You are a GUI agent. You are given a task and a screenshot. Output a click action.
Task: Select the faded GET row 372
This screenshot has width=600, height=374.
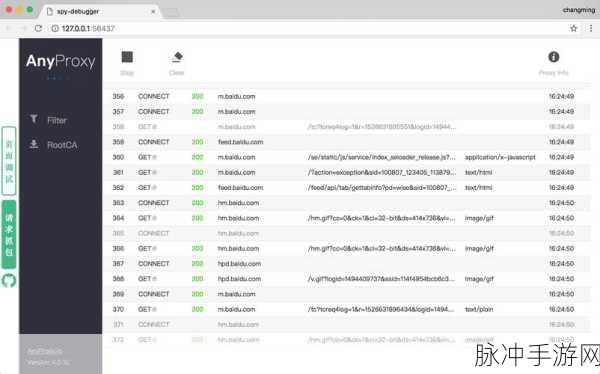coord(346,340)
